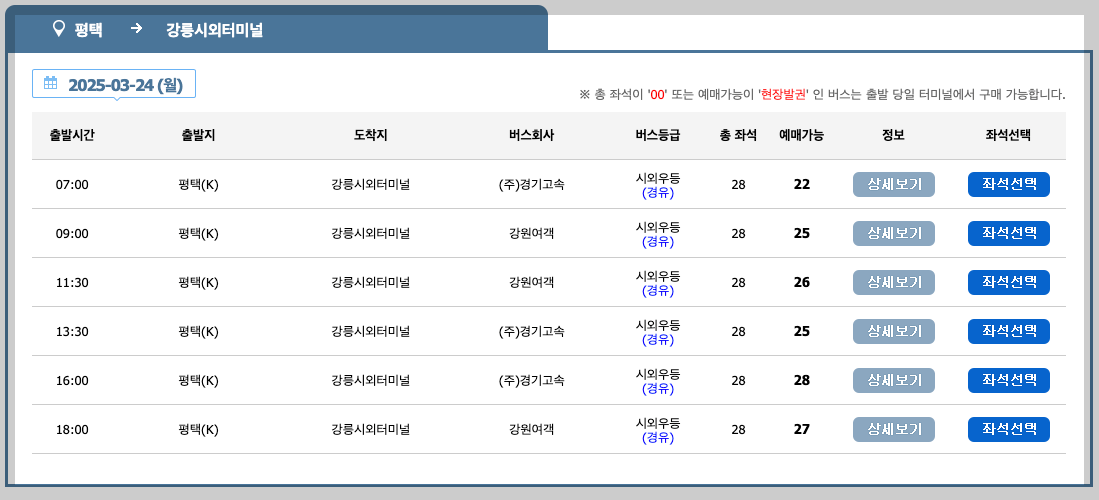1099x500 pixels.
Task: Click the 정보 column header
Action: click(894, 136)
